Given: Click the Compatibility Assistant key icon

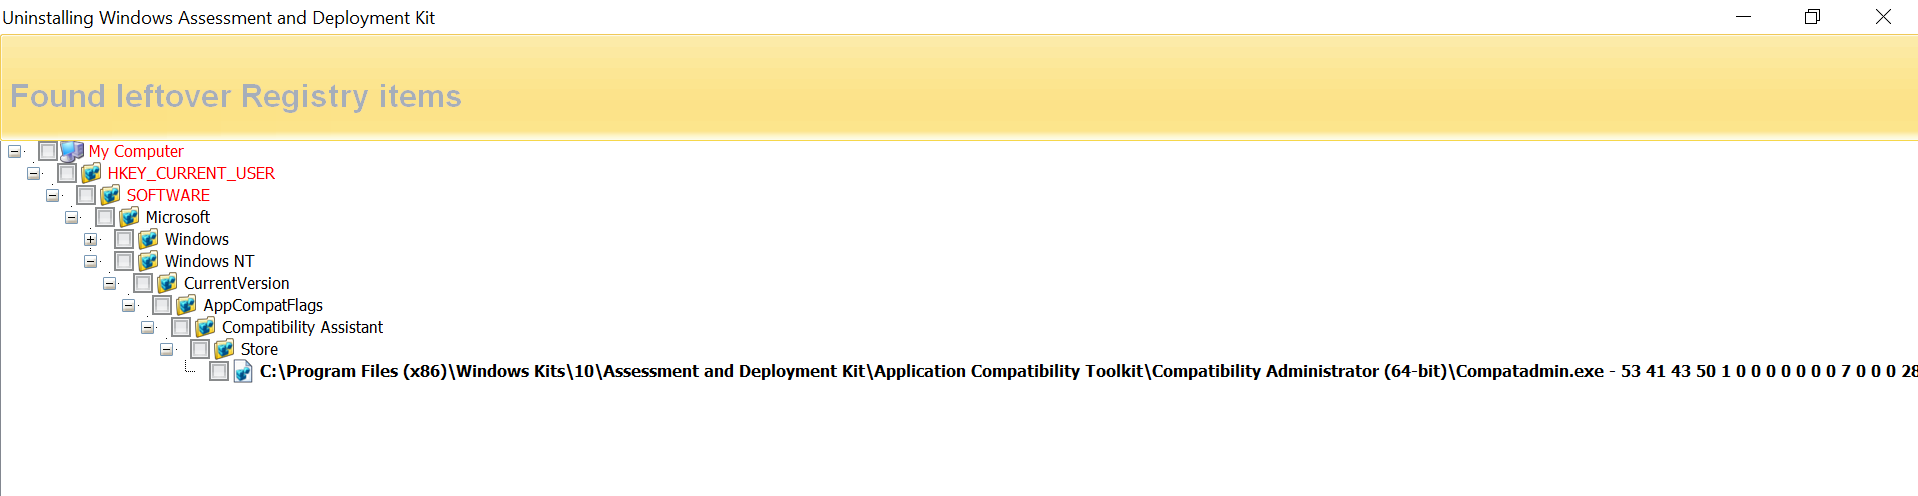Looking at the screenshot, I should 205,327.
